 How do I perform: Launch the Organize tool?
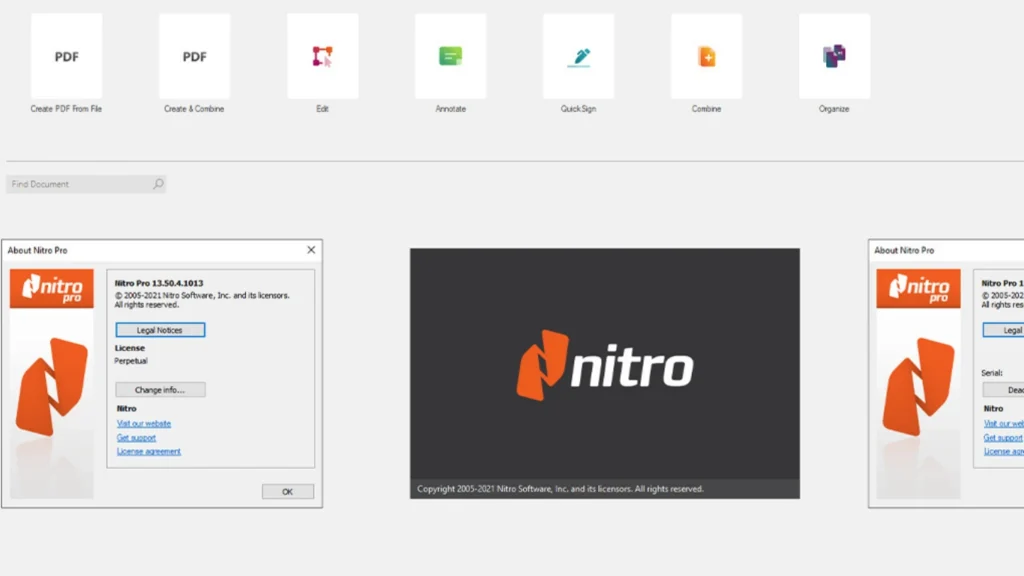(833, 57)
